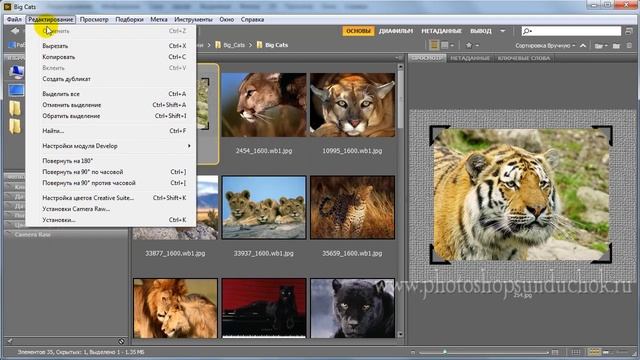
Task: Switch to МЕТАДАННЫЕ workspace
Action: pyautogui.click(x=441, y=31)
